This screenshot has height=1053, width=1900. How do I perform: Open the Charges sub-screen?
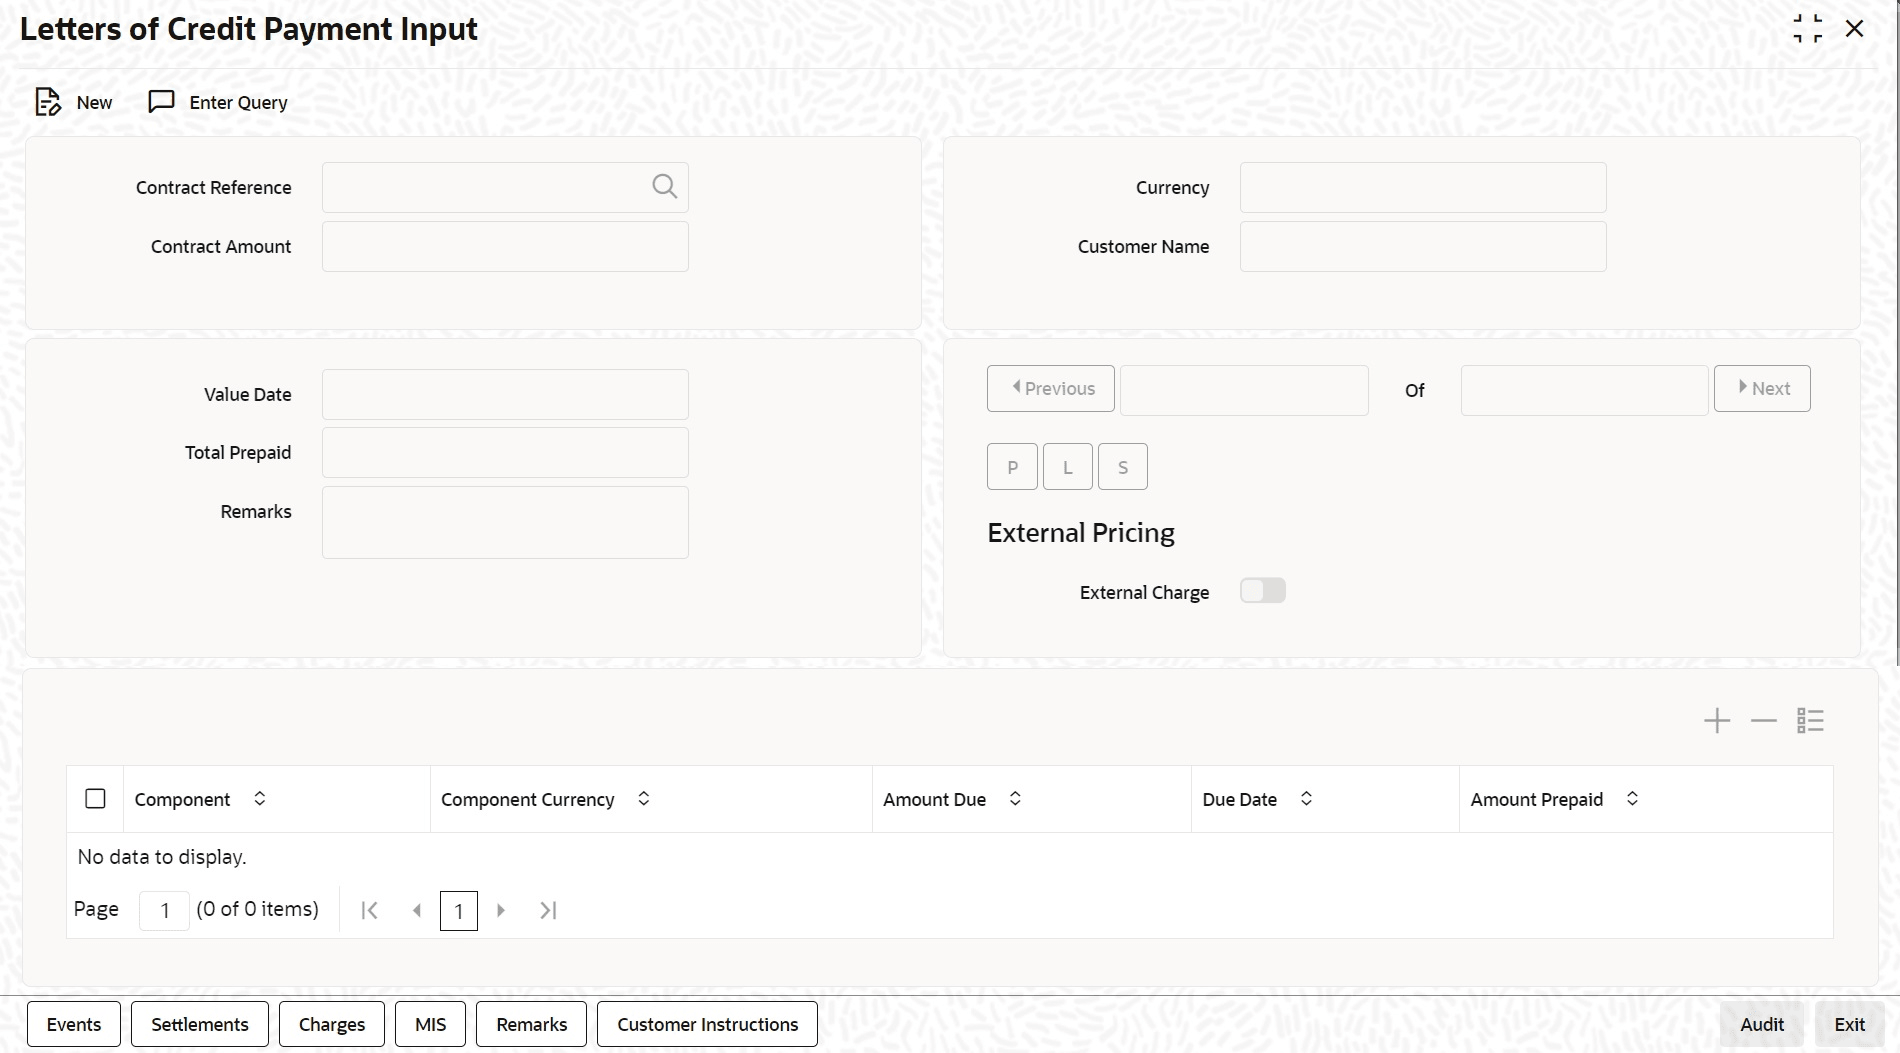pos(332,1024)
